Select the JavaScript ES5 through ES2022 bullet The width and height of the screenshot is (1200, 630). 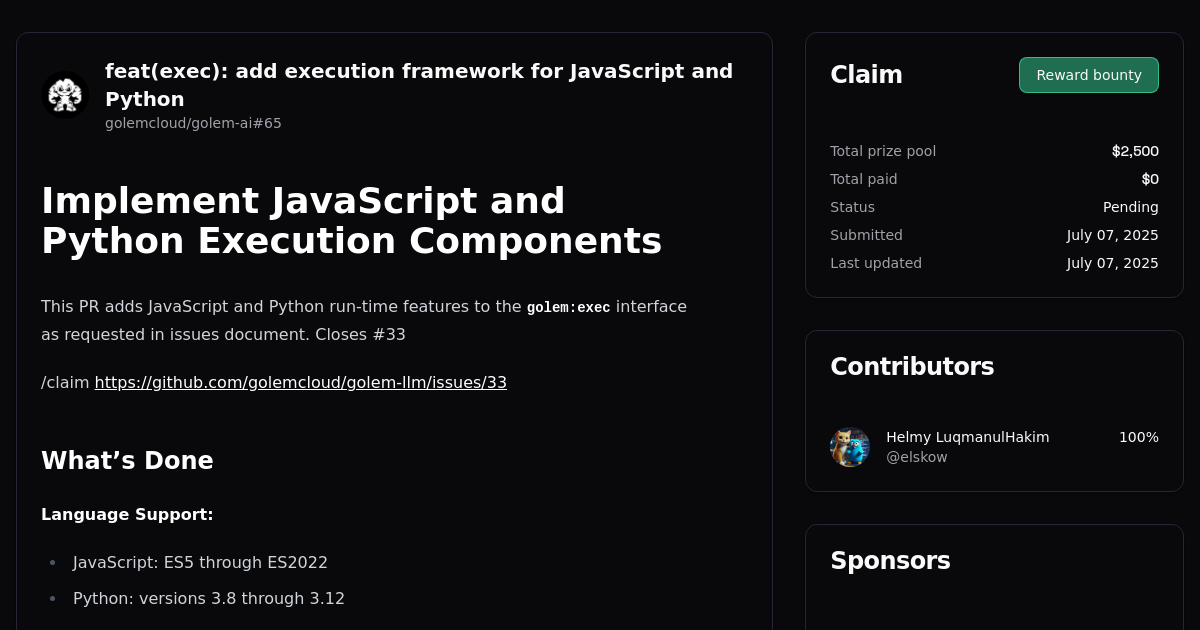pos(200,562)
